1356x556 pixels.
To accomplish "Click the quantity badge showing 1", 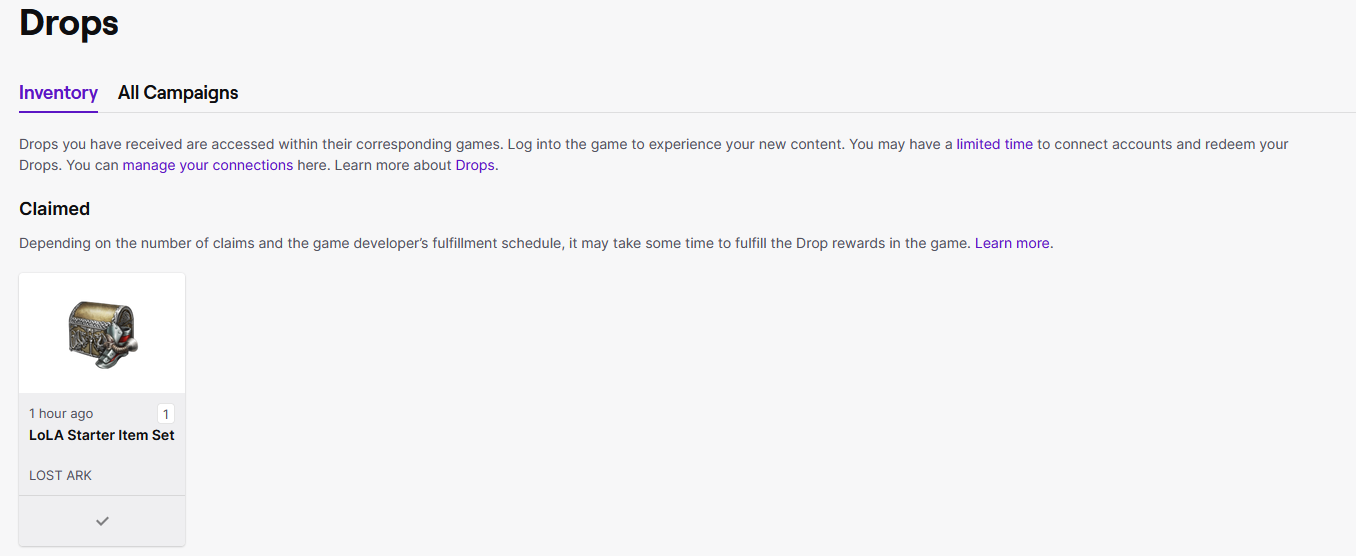I will pos(165,414).
